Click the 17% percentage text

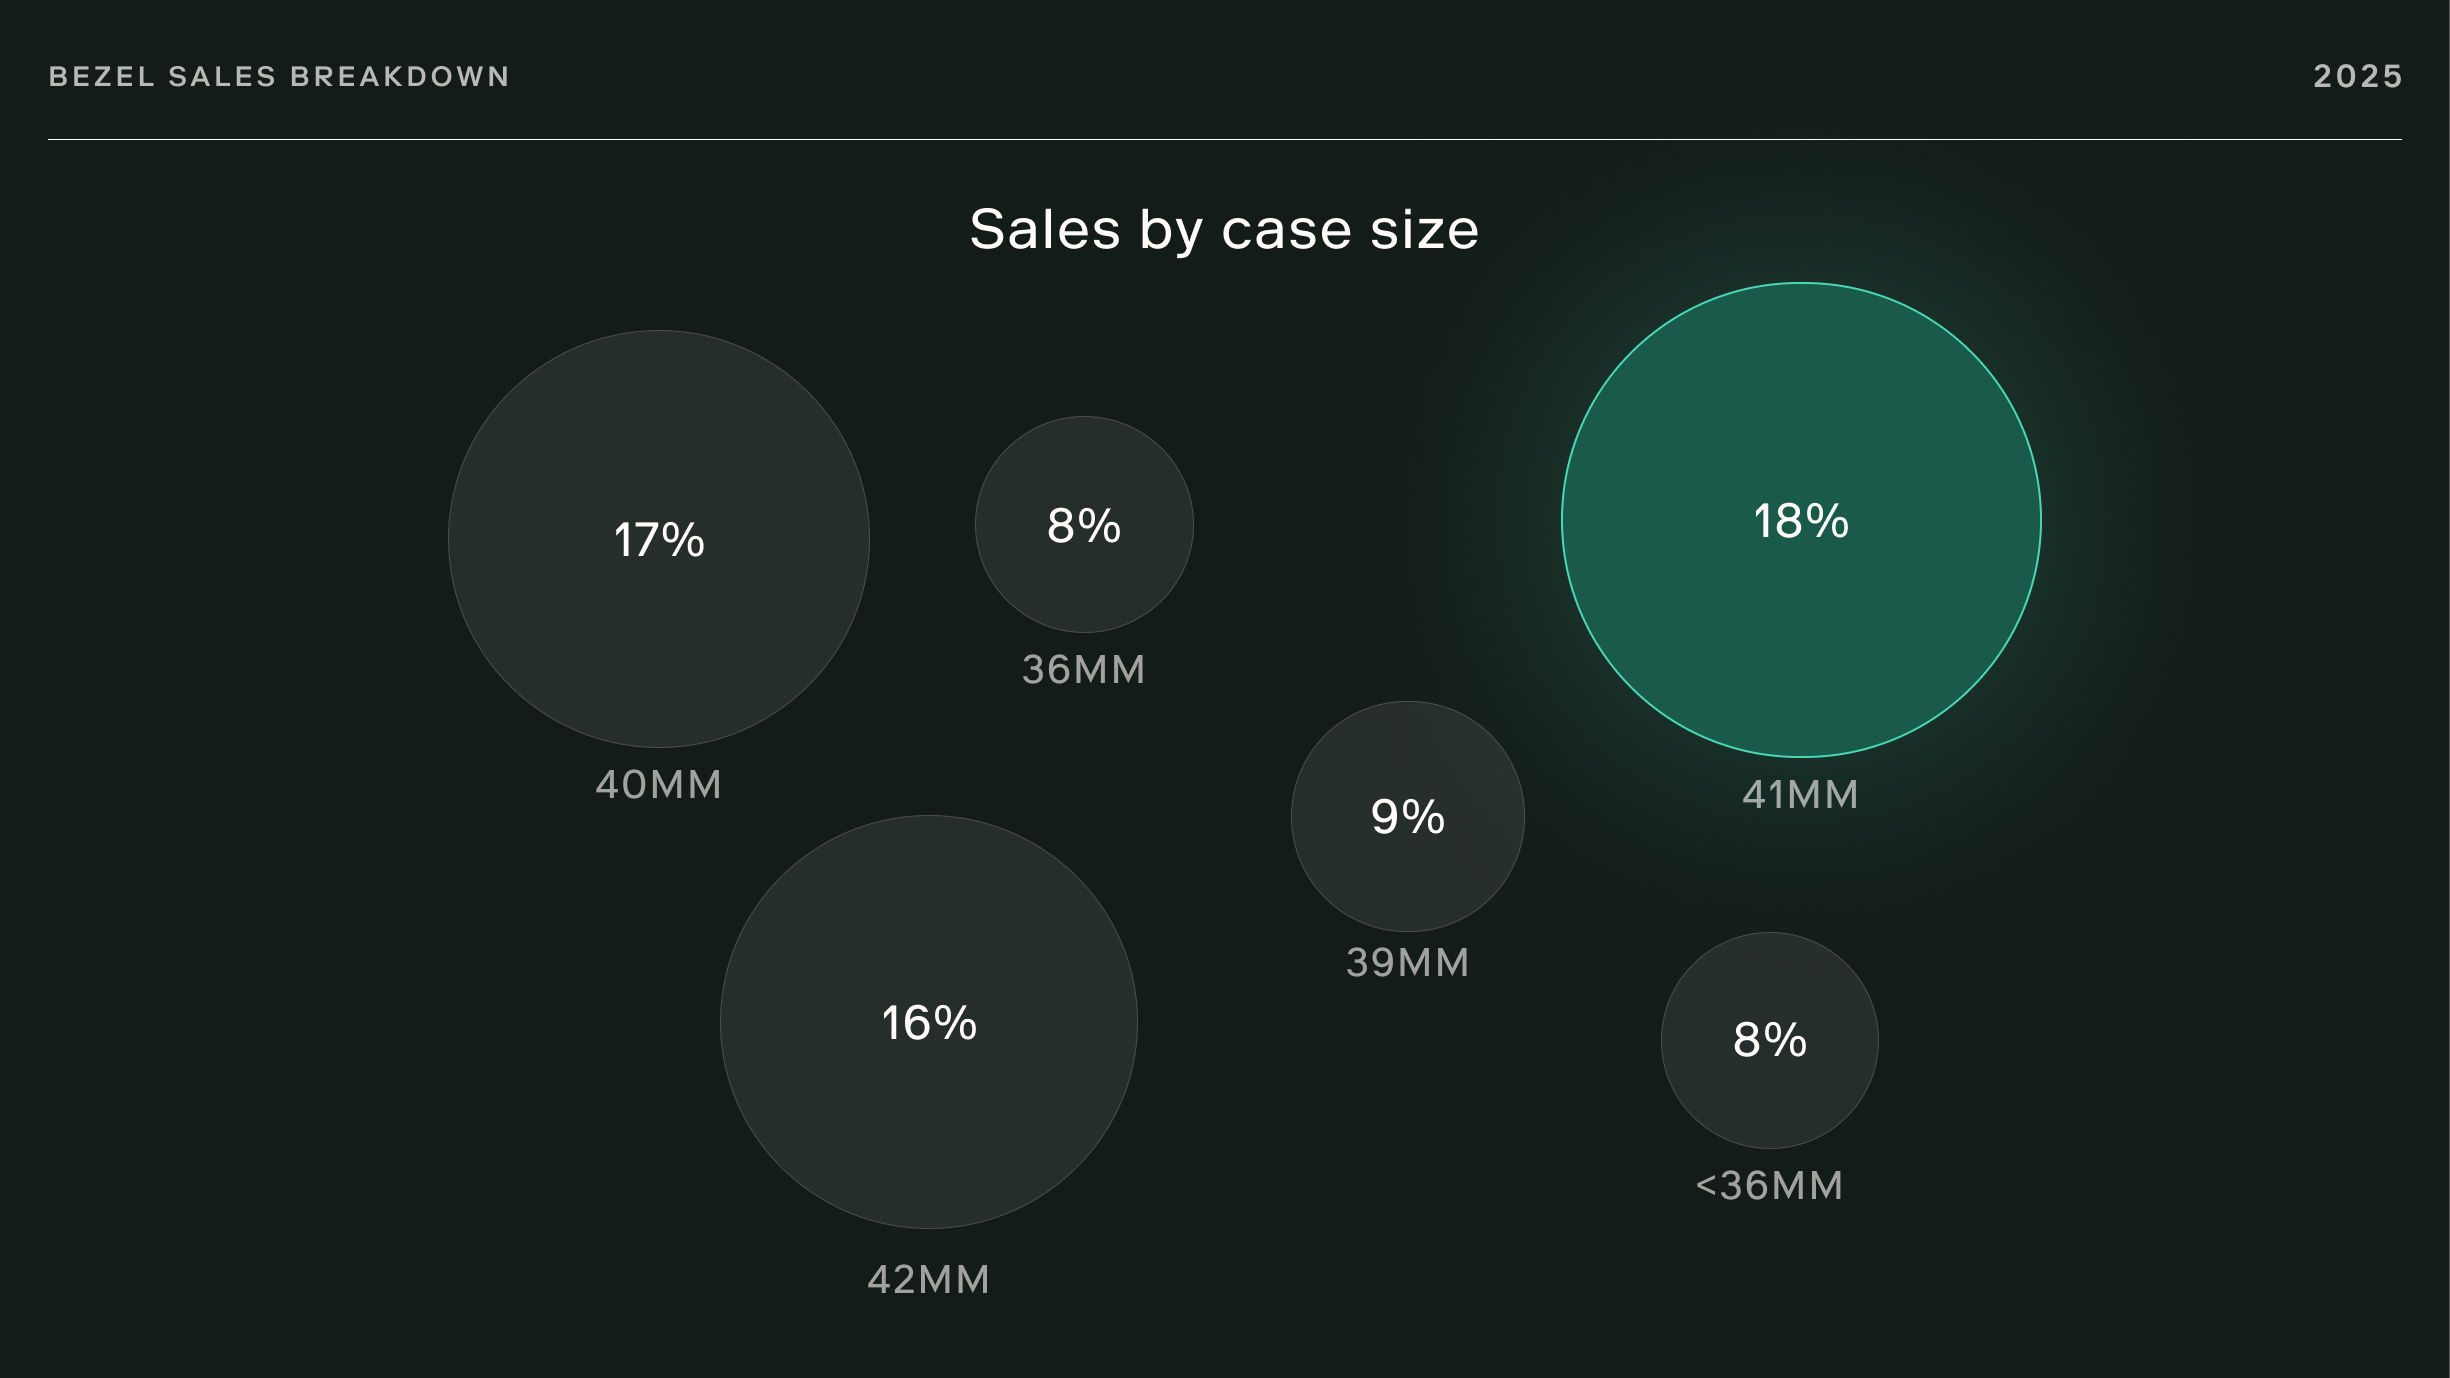658,540
